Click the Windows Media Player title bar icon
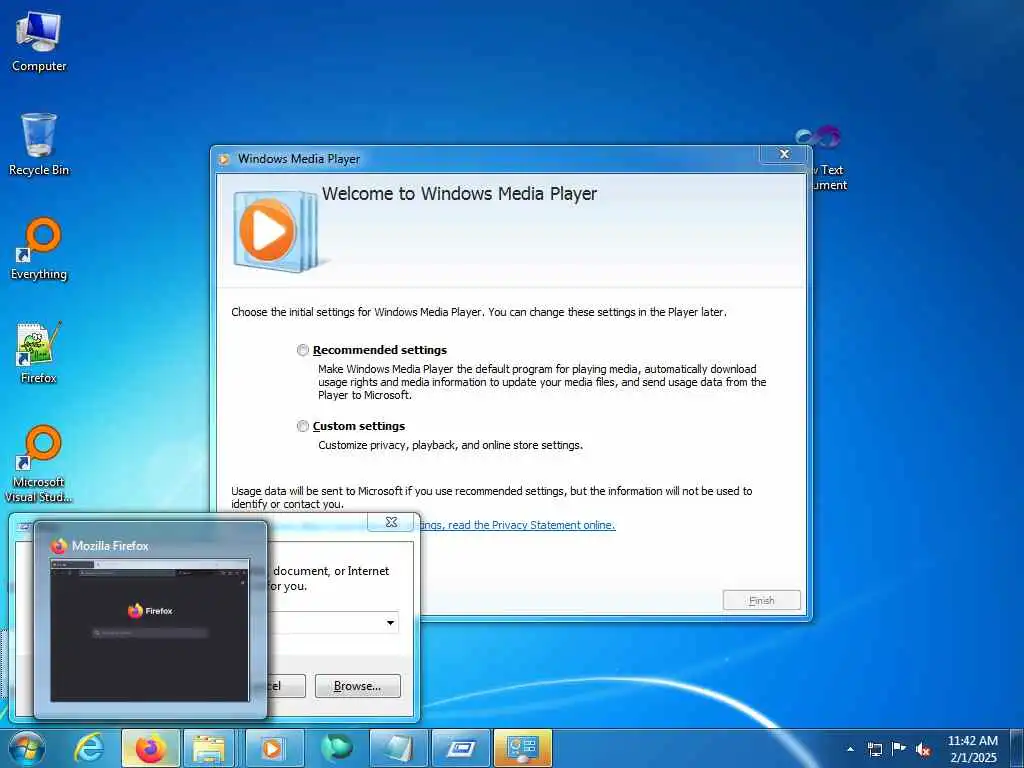The height and width of the screenshot is (768, 1024). (225, 159)
